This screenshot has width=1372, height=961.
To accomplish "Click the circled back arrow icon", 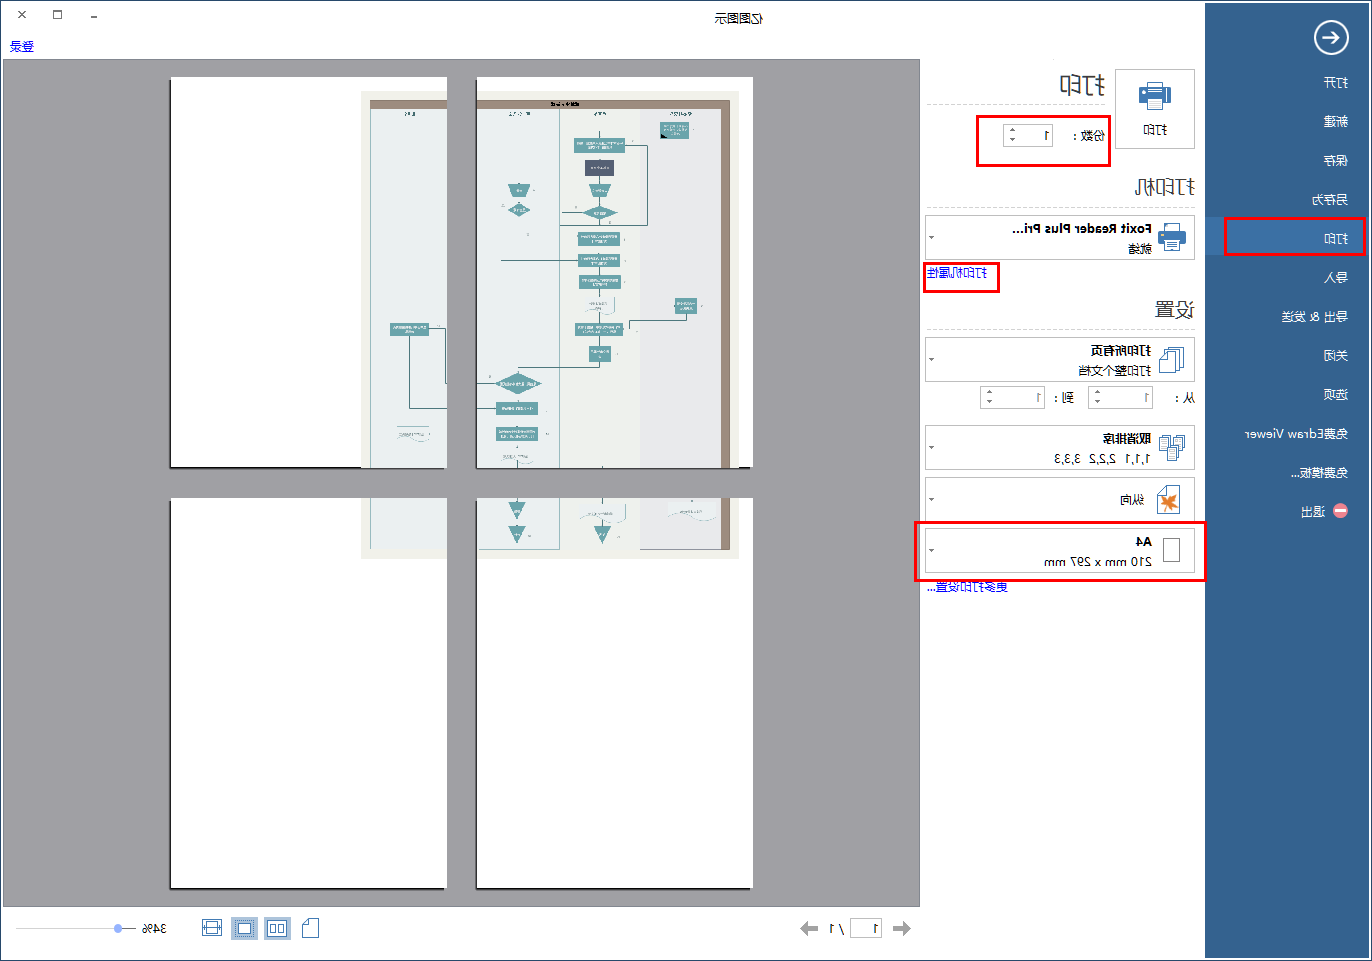I will [1330, 38].
